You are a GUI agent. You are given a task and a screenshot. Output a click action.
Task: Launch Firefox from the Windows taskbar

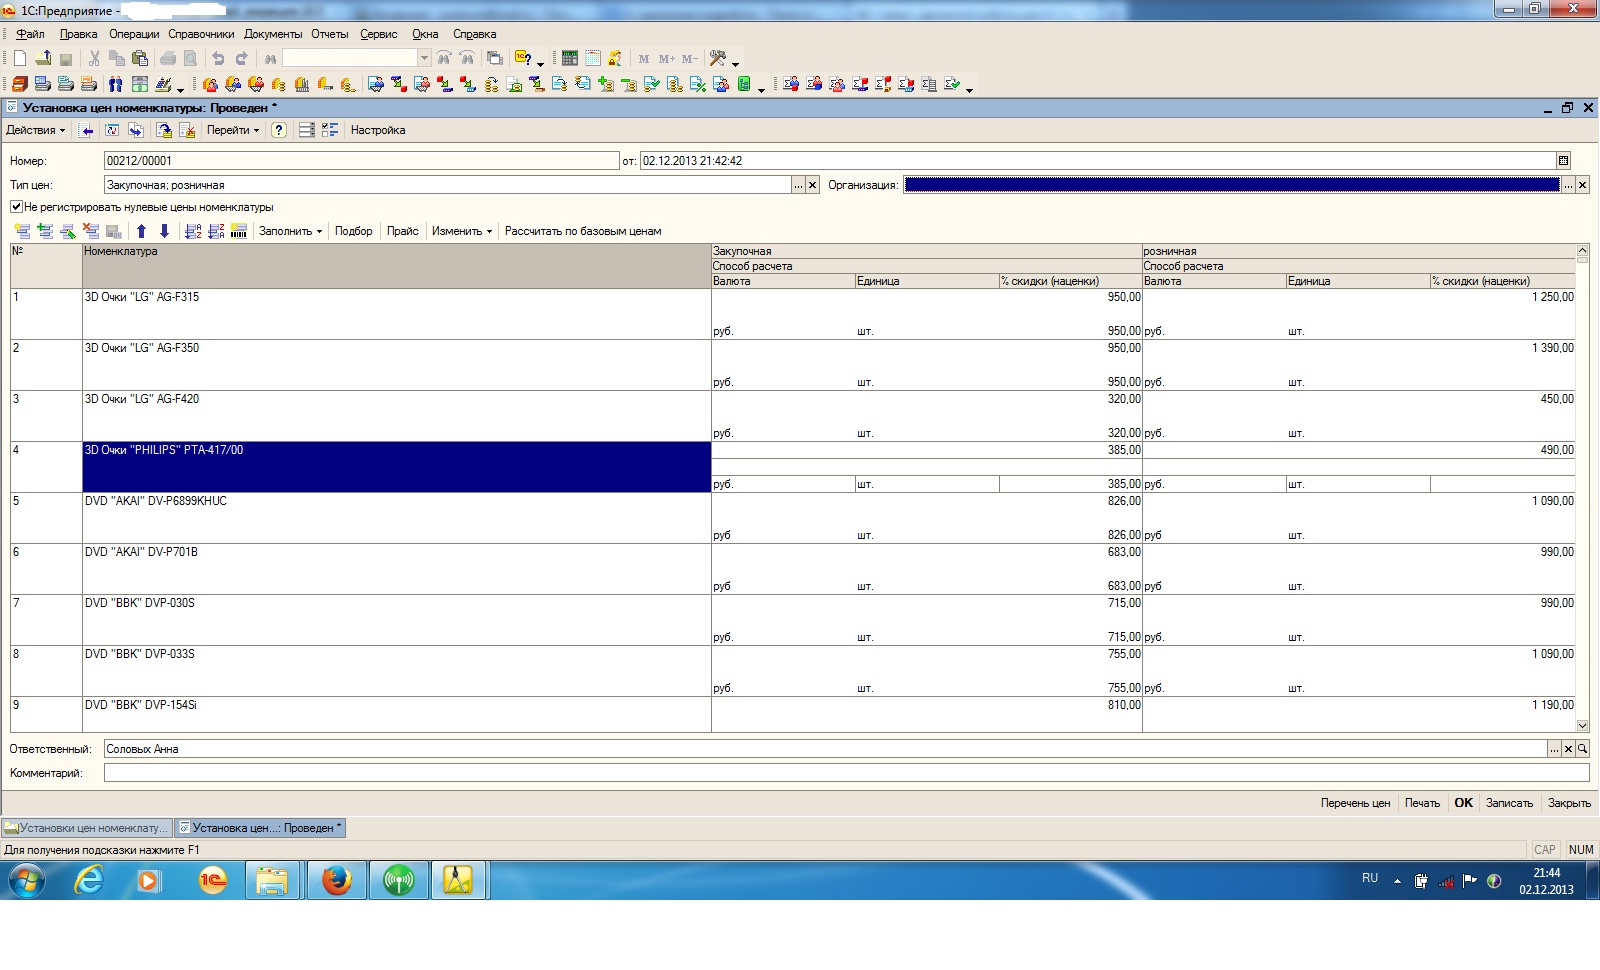tap(336, 880)
